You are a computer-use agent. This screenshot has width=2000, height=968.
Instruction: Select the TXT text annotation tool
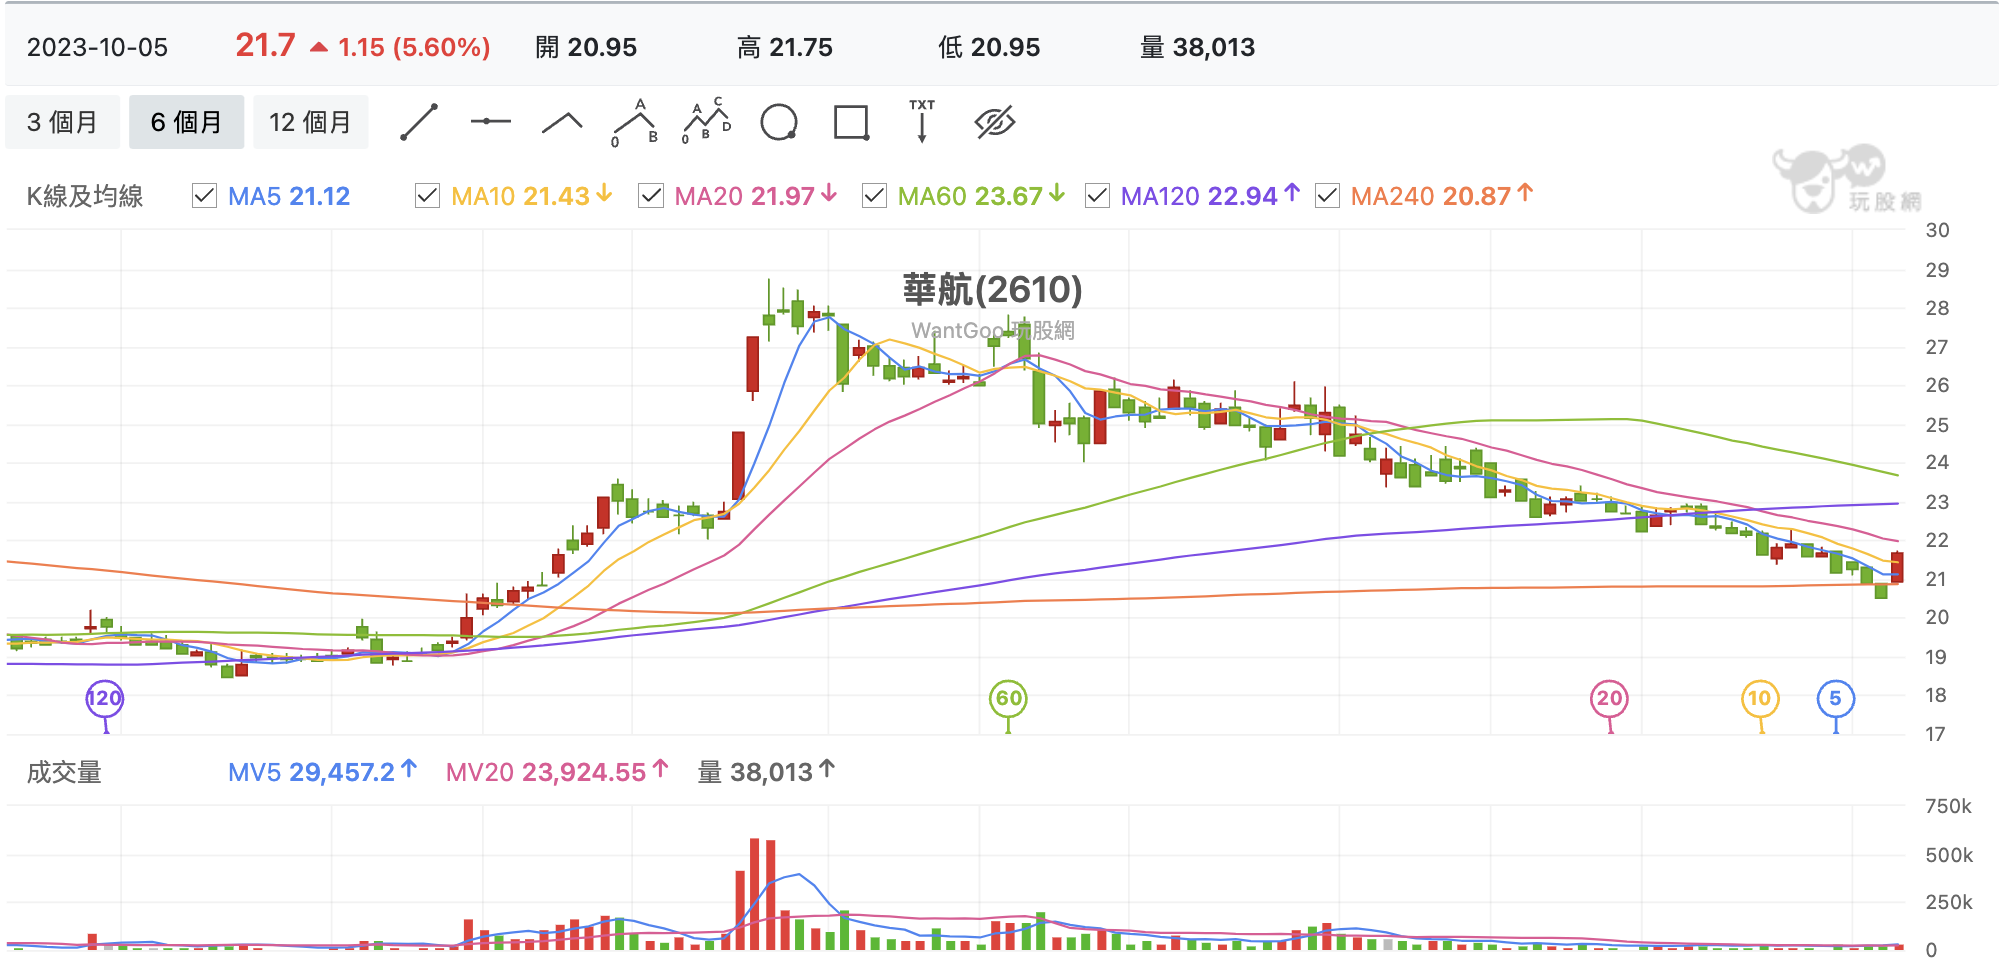pyautogui.click(x=922, y=121)
